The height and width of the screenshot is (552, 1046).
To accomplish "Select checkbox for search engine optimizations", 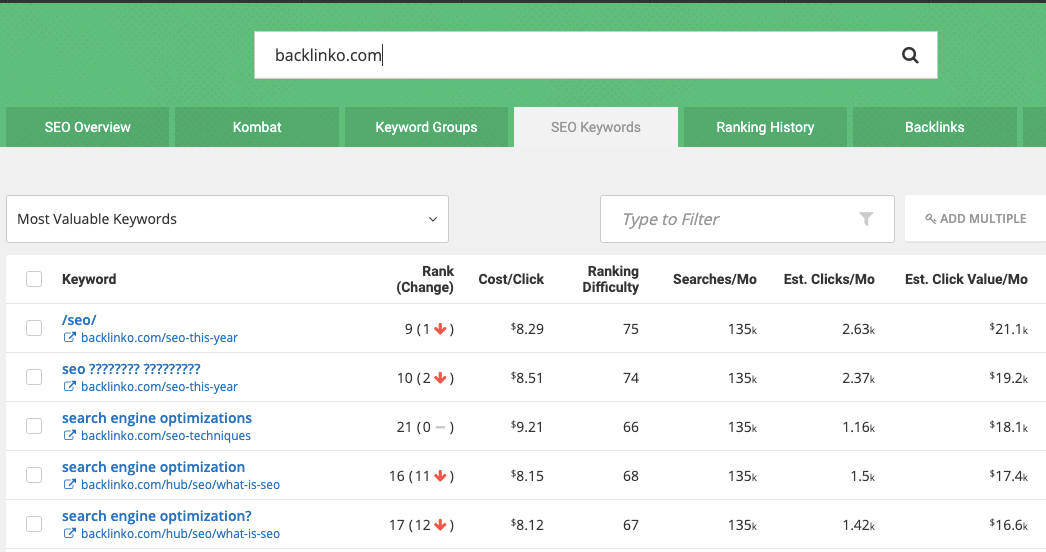I will pyautogui.click(x=34, y=426).
